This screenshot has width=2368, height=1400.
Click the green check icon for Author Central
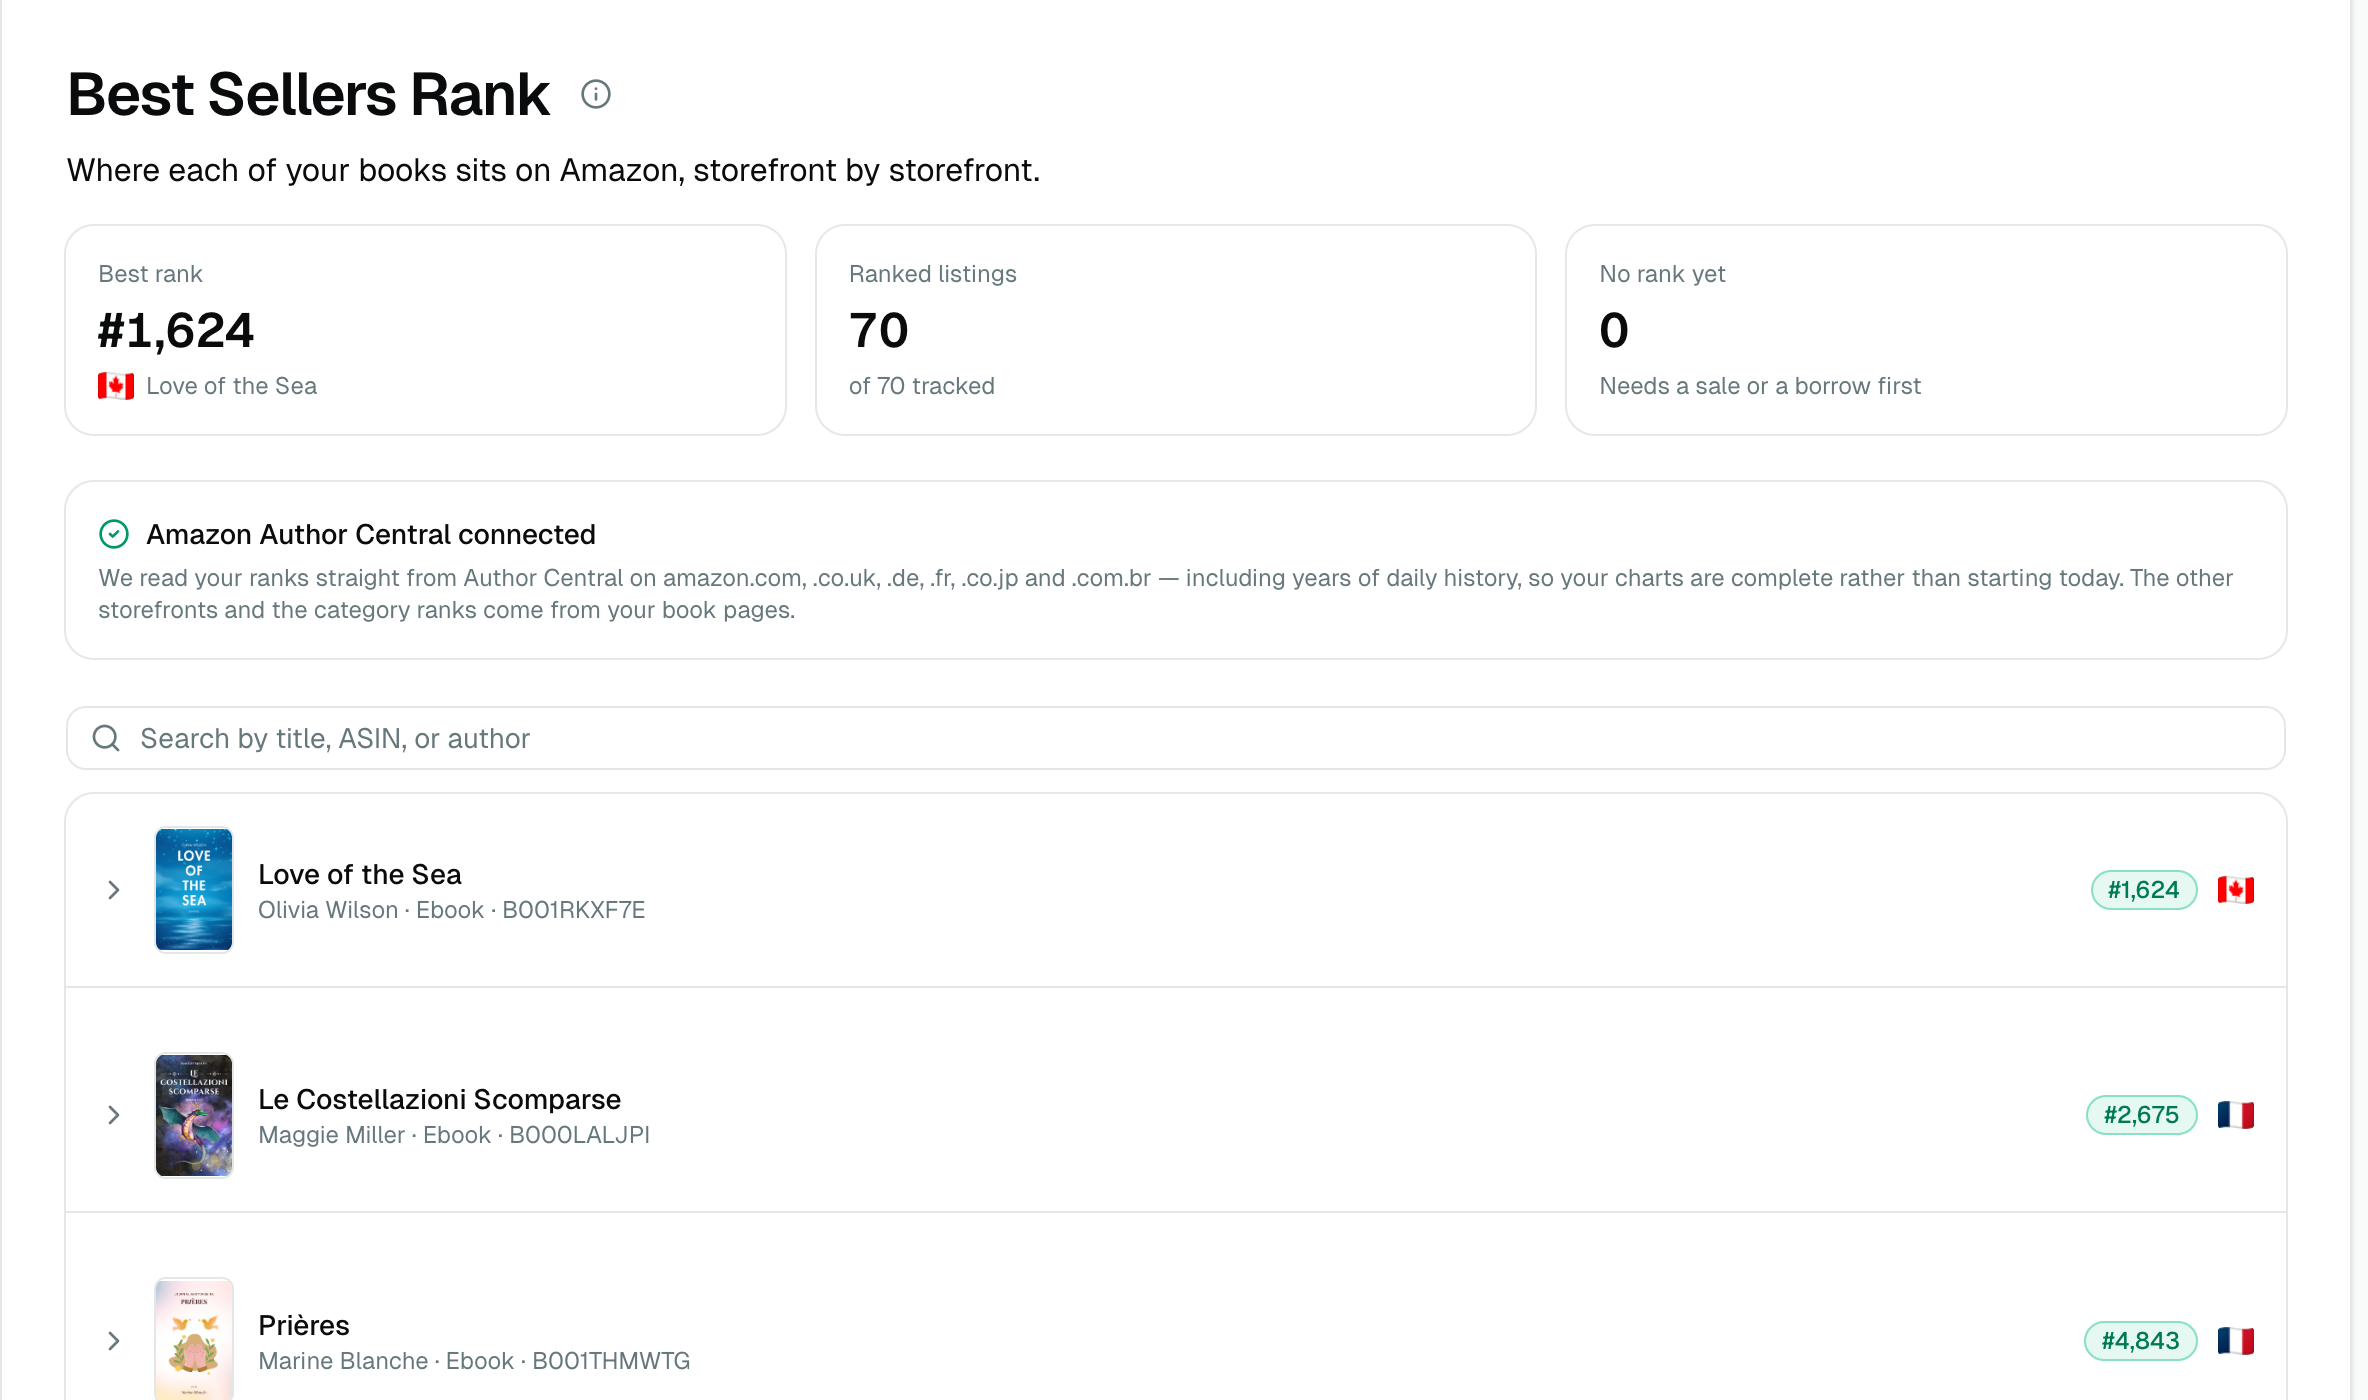tap(114, 534)
